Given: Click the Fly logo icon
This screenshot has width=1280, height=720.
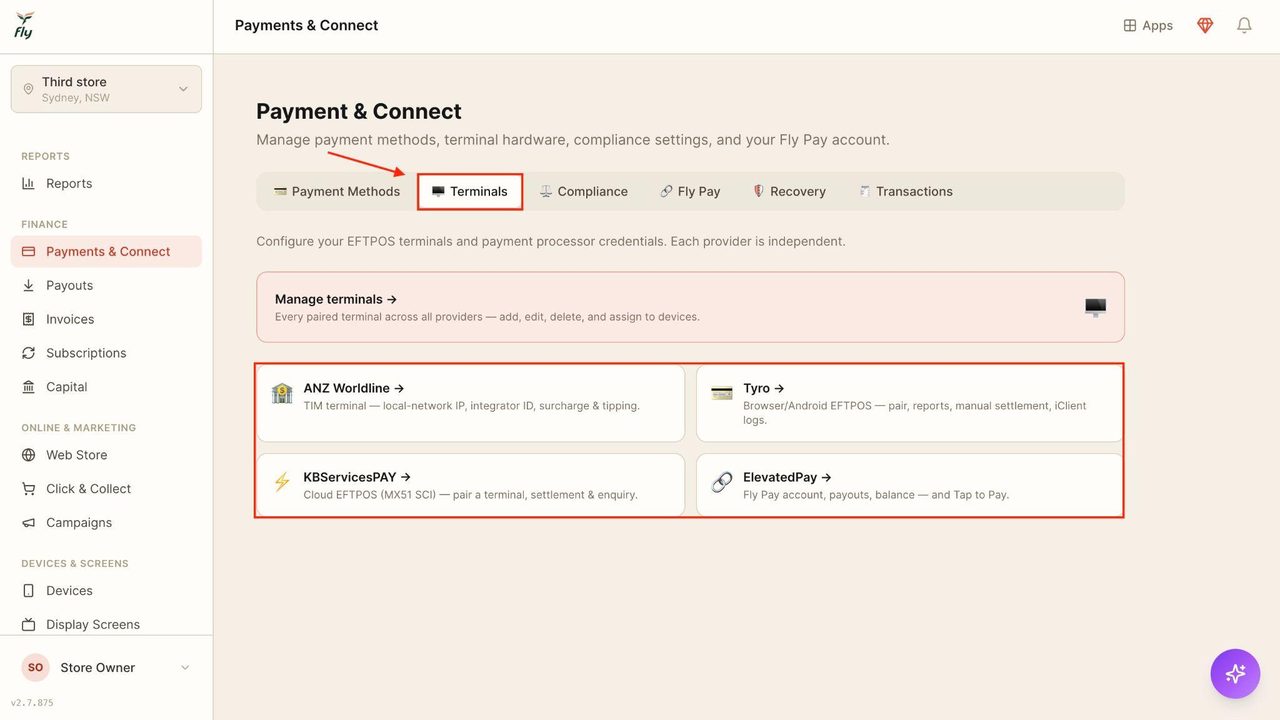Looking at the screenshot, I should click(24, 25).
